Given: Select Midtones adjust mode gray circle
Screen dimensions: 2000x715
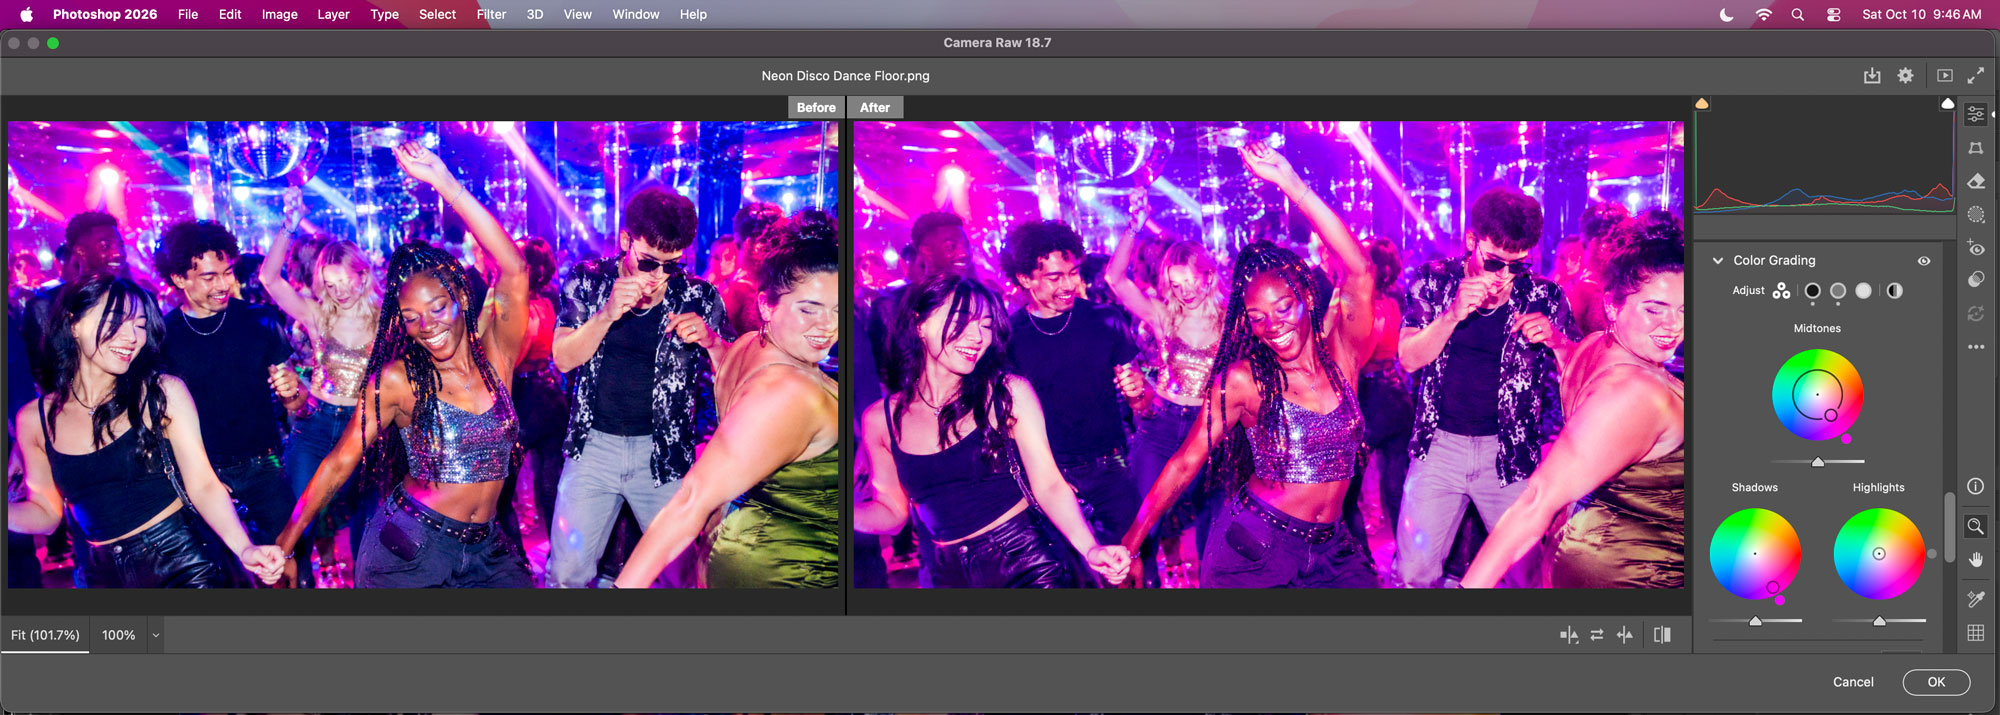Looking at the screenshot, I should tap(1838, 291).
